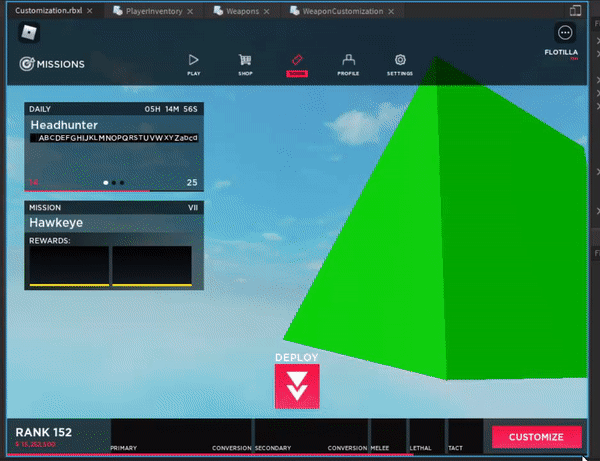Switch to the PlayerInventory script tab

[154, 11]
